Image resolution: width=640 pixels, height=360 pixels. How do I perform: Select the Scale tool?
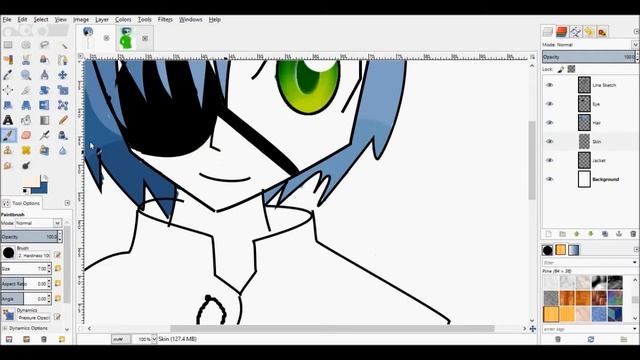63,90
